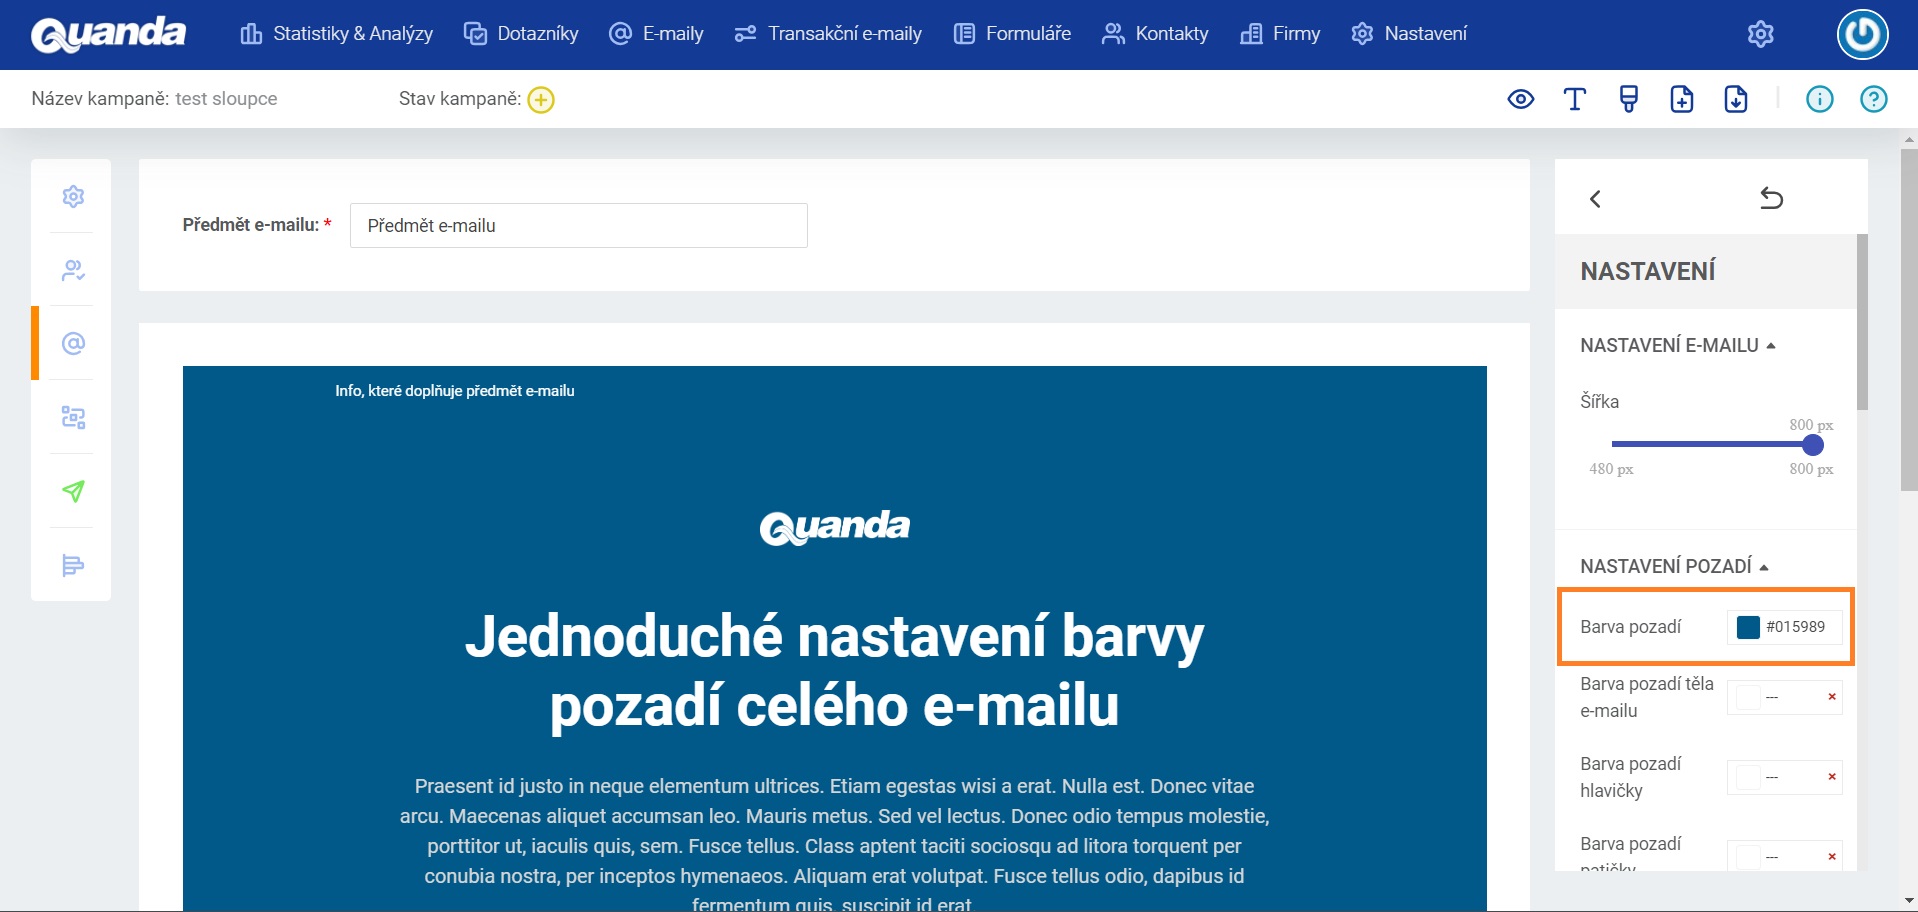Open the bar chart results icon in sidebar
This screenshot has width=1918, height=912.
point(73,565)
